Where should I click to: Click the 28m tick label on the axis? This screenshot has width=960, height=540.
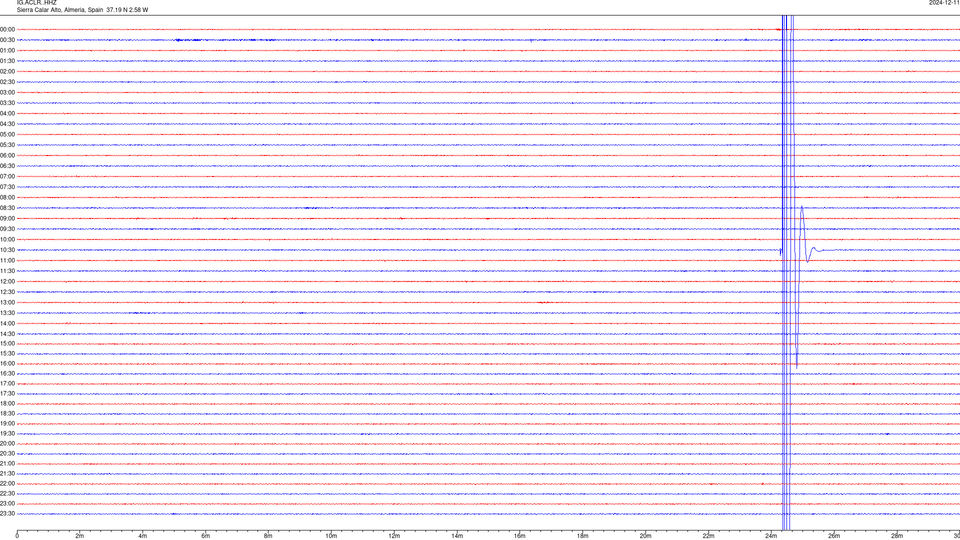(x=897, y=536)
